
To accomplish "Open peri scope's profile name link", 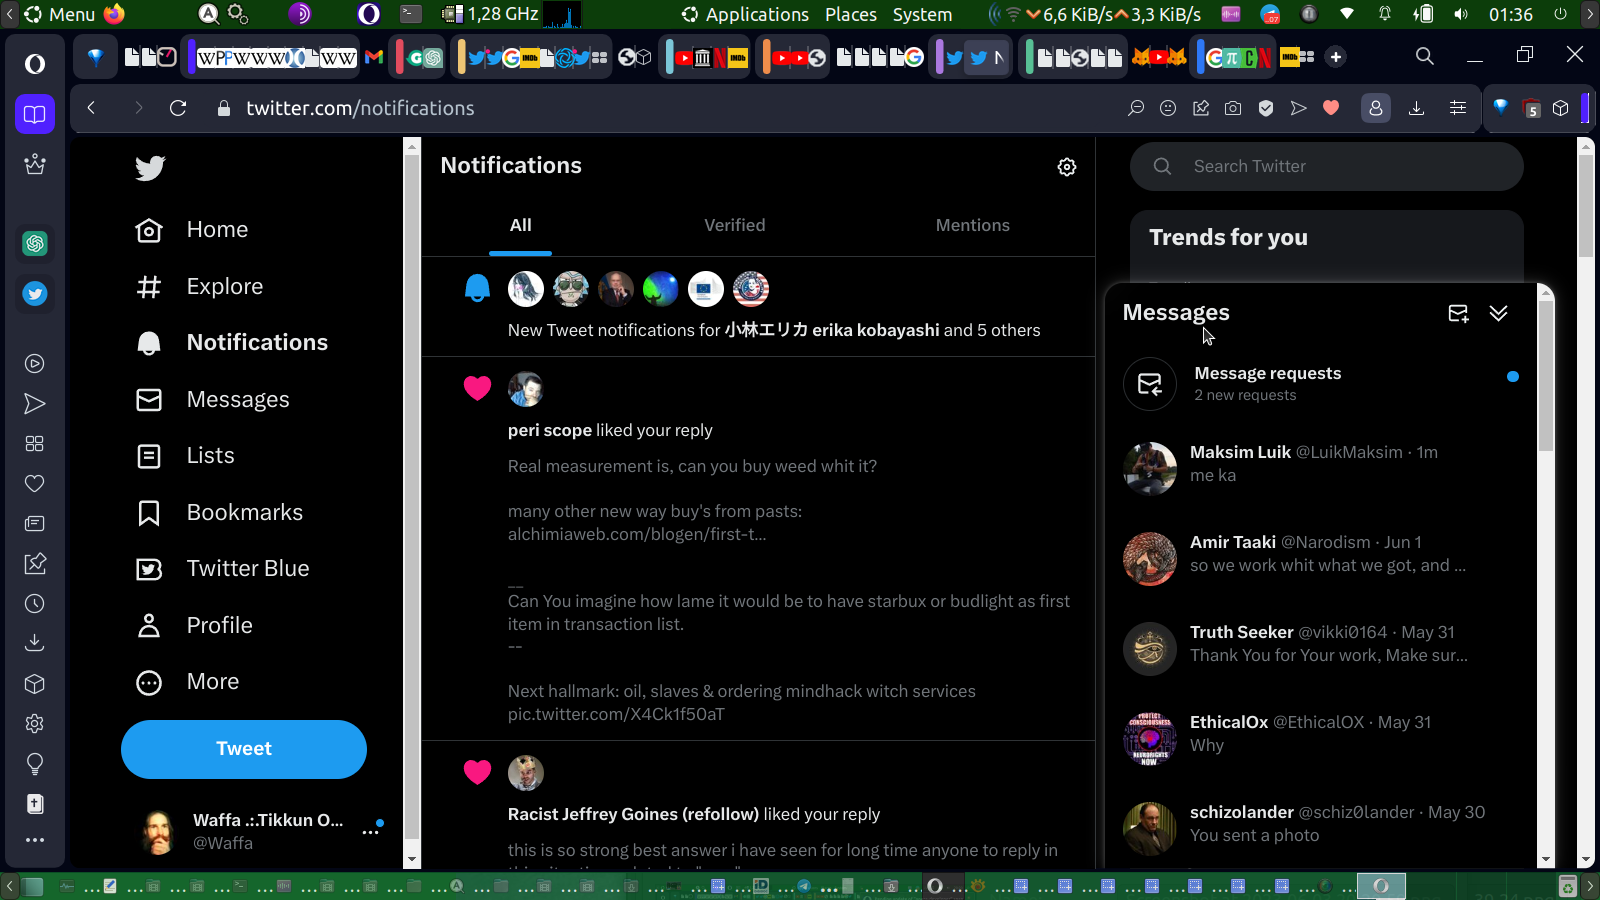I will [550, 431].
